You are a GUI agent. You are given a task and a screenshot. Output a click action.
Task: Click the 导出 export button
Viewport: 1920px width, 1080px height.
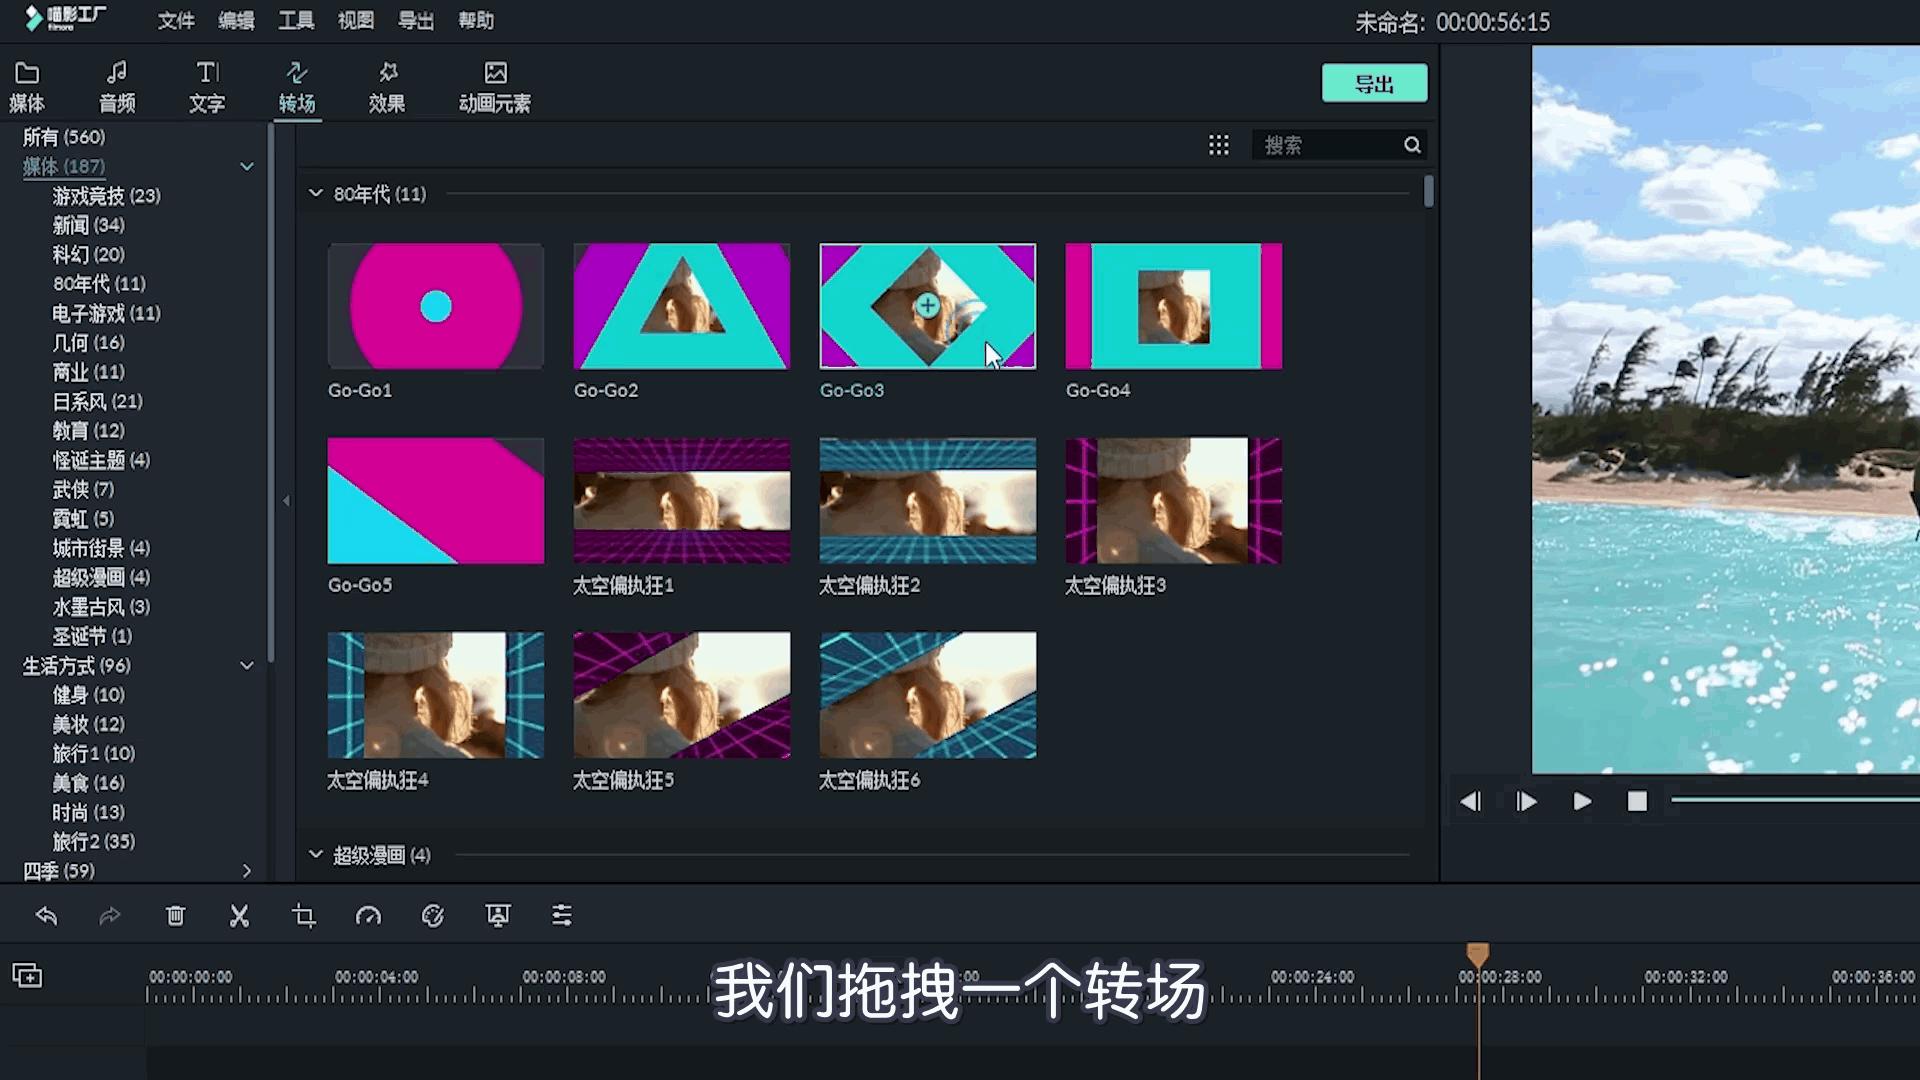1374,83
